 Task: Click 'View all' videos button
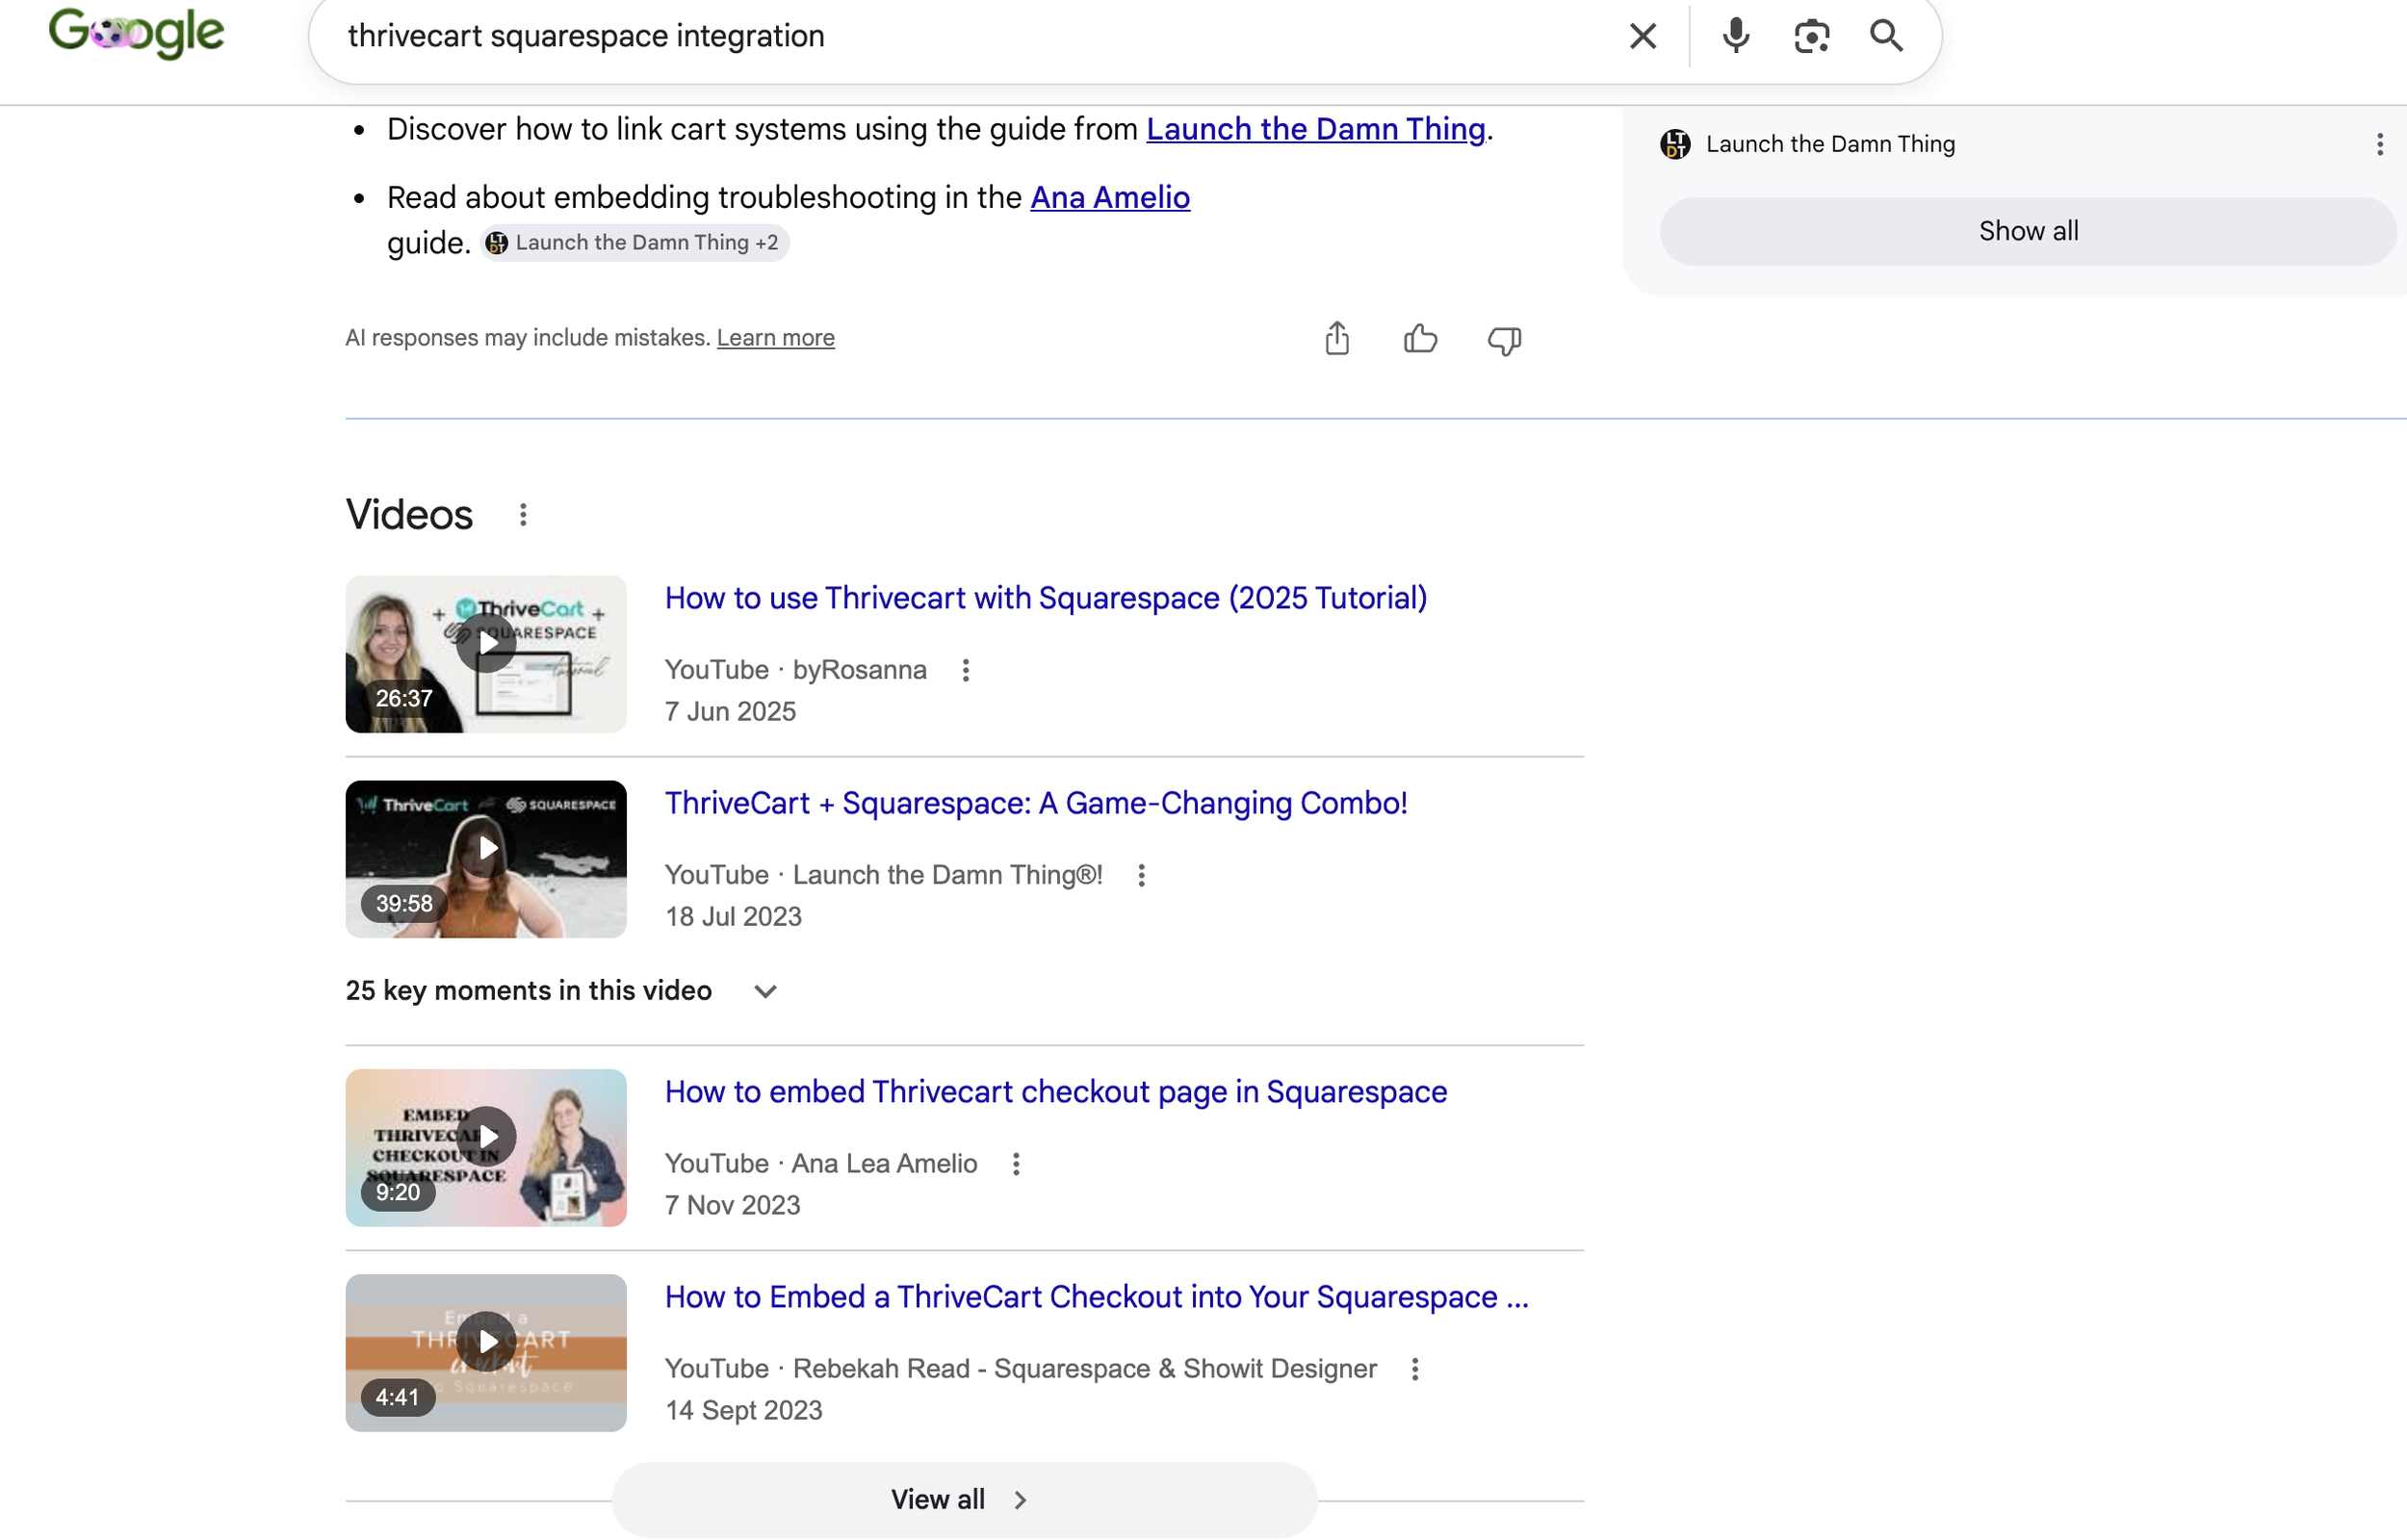964,1500
